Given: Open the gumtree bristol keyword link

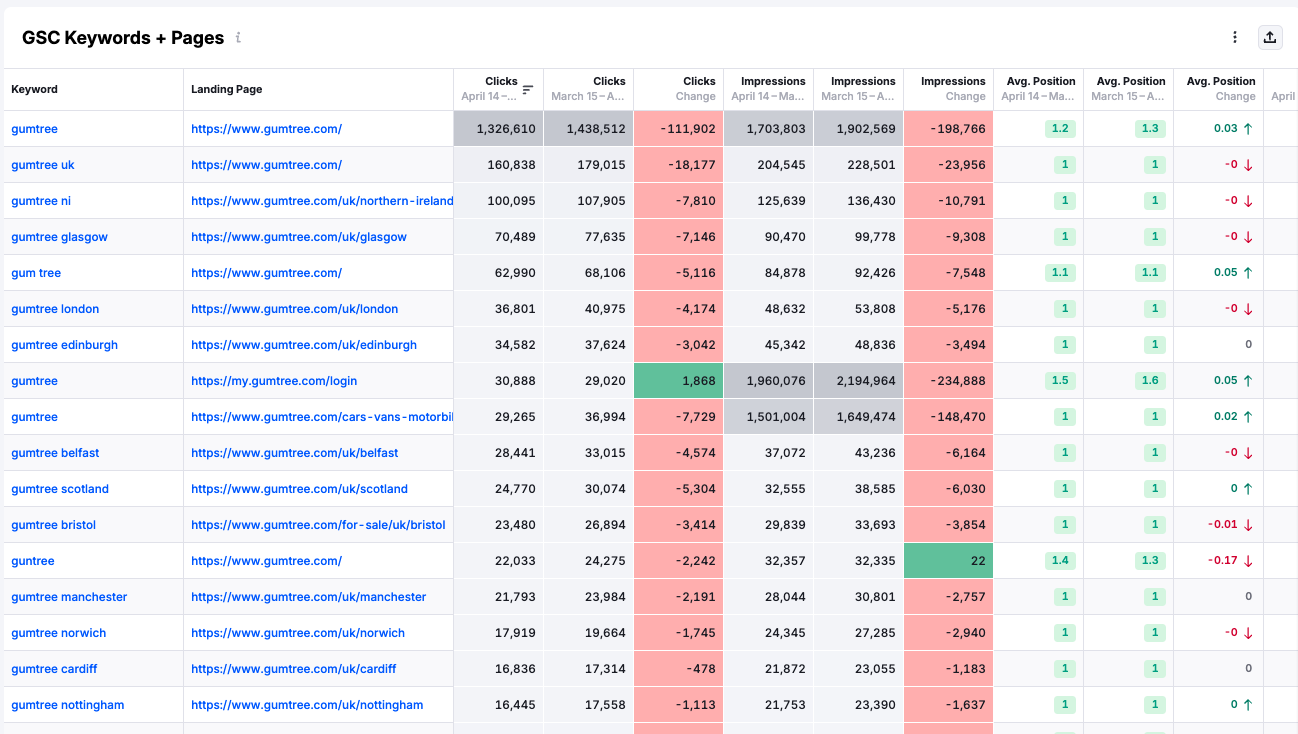Looking at the screenshot, I should pos(54,525).
